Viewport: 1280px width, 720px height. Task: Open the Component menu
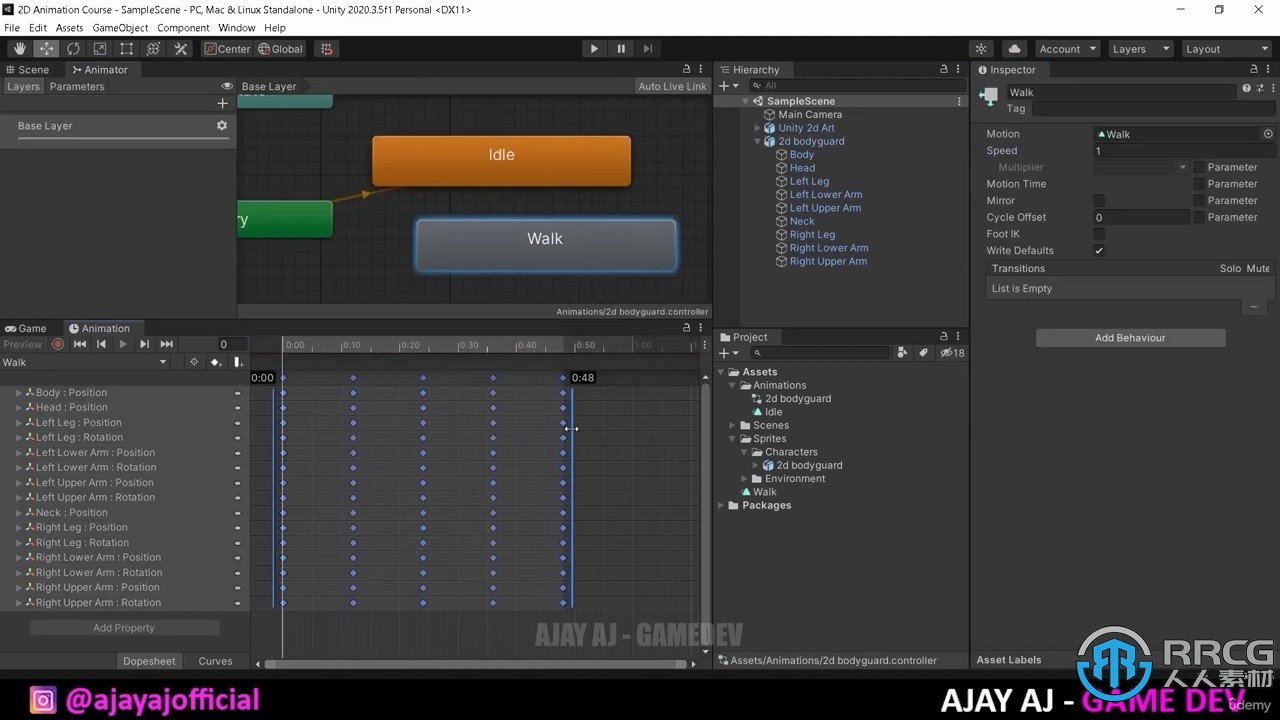click(x=183, y=28)
